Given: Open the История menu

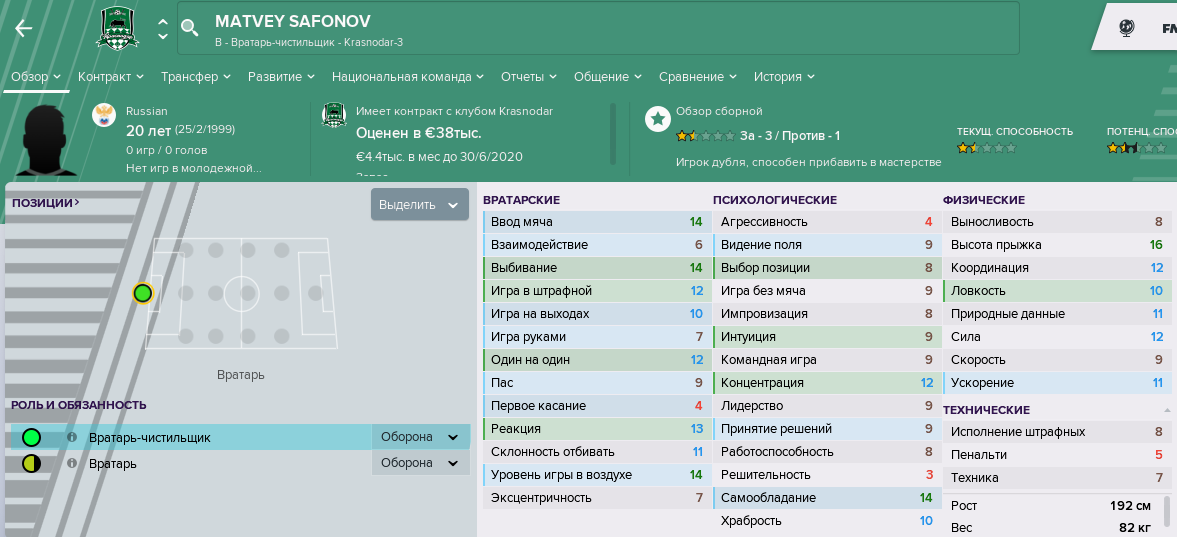Looking at the screenshot, I should pos(784,77).
